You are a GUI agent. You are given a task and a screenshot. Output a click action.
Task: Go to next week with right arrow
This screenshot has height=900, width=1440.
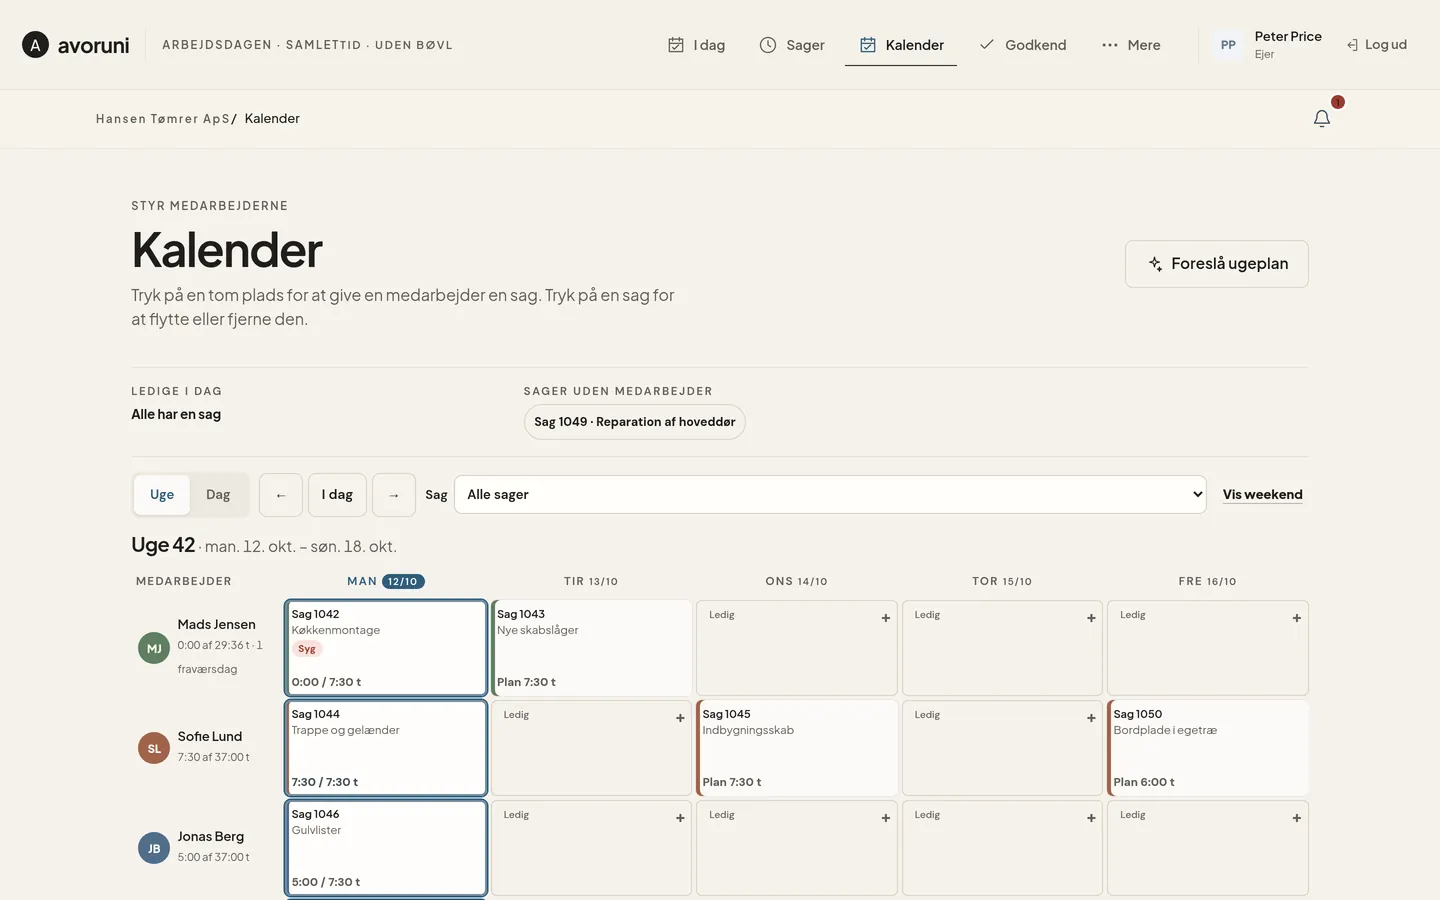(x=394, y=495)
